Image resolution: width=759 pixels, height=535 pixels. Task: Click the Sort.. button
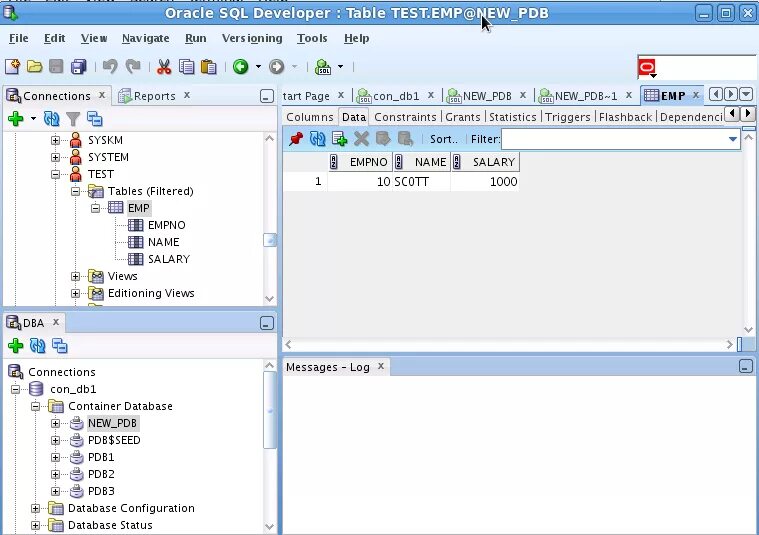point(443,139)
